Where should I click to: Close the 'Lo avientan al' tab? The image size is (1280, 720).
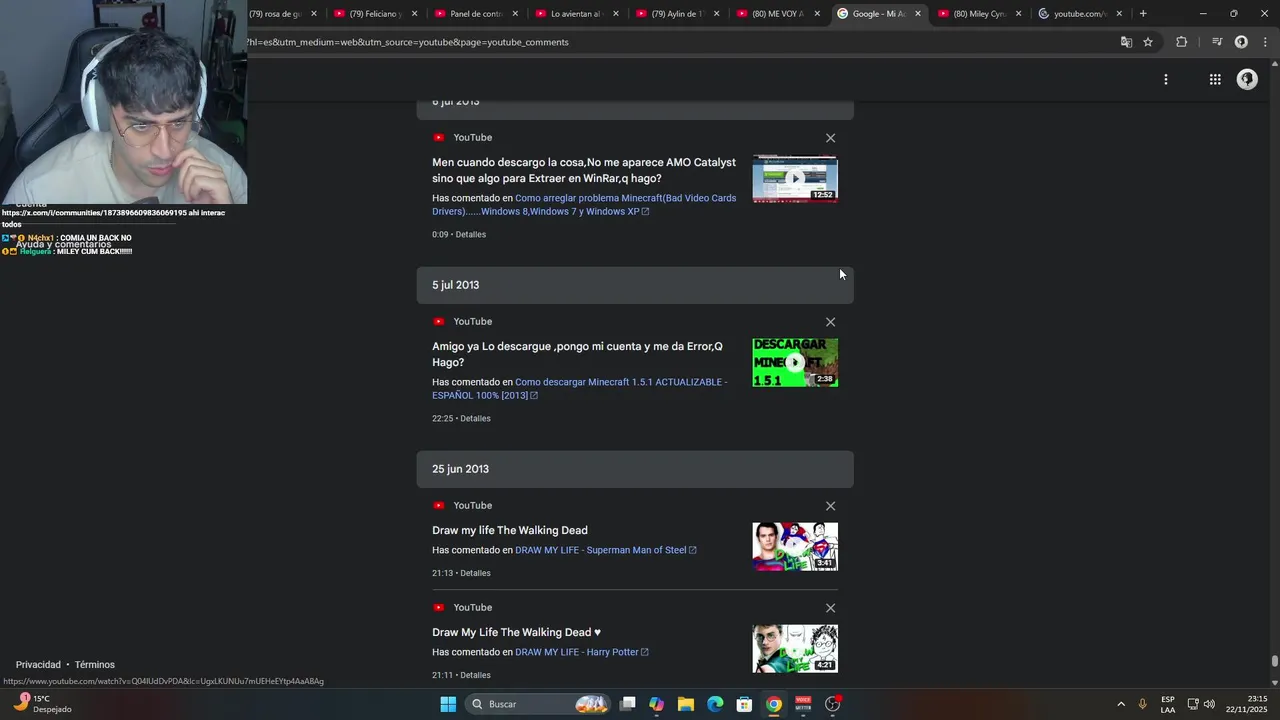616,14
